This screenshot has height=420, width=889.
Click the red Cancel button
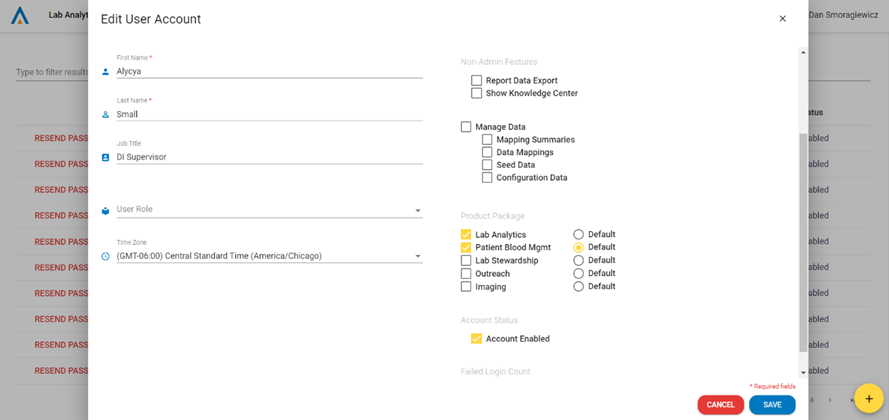tap(720, 405)
